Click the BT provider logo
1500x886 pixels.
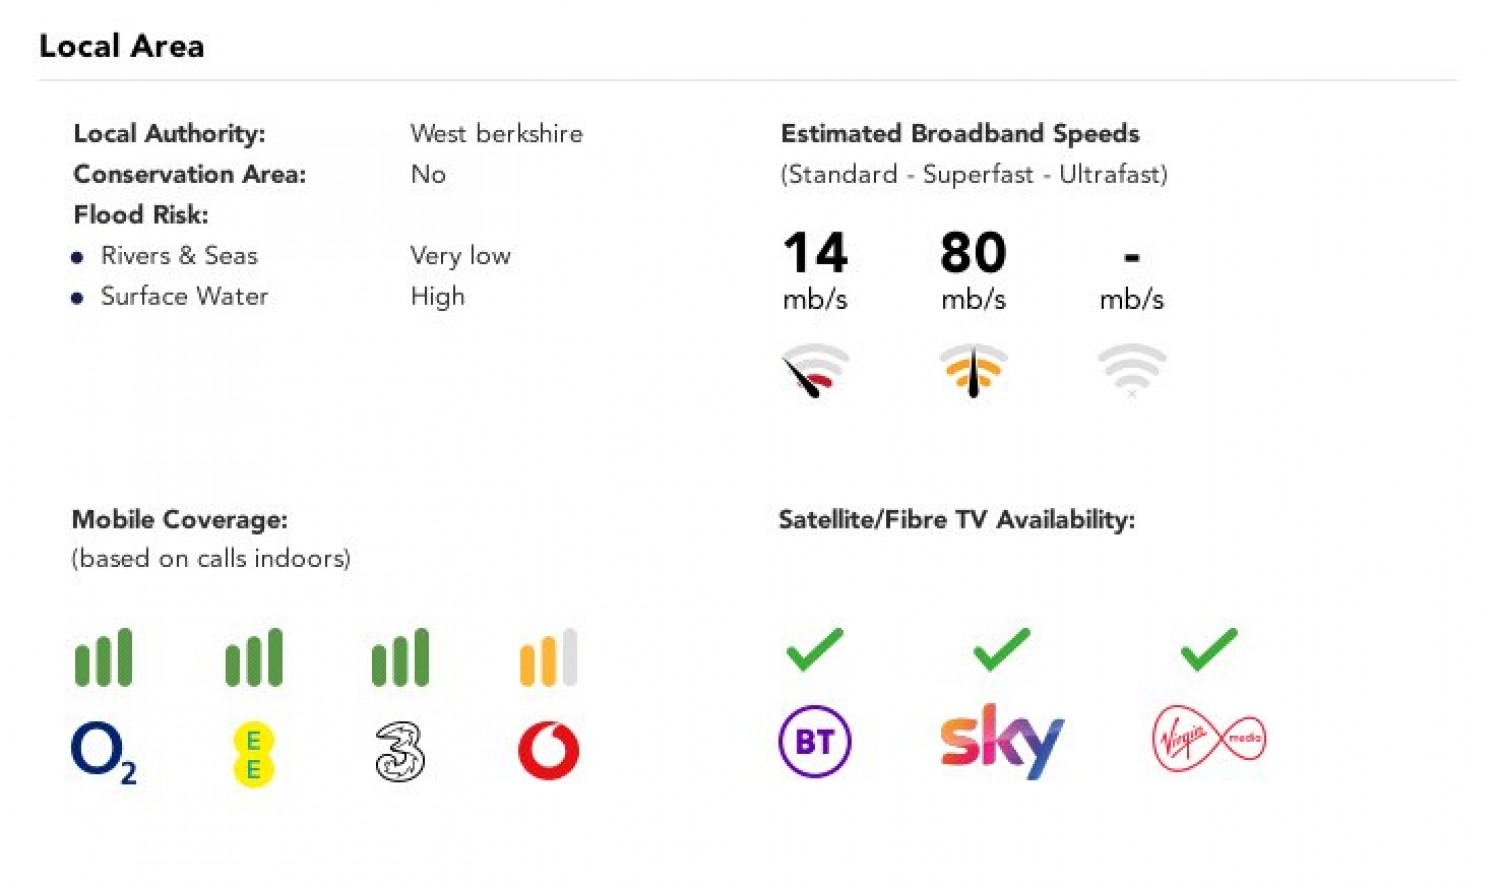click(x=814, y=742)
